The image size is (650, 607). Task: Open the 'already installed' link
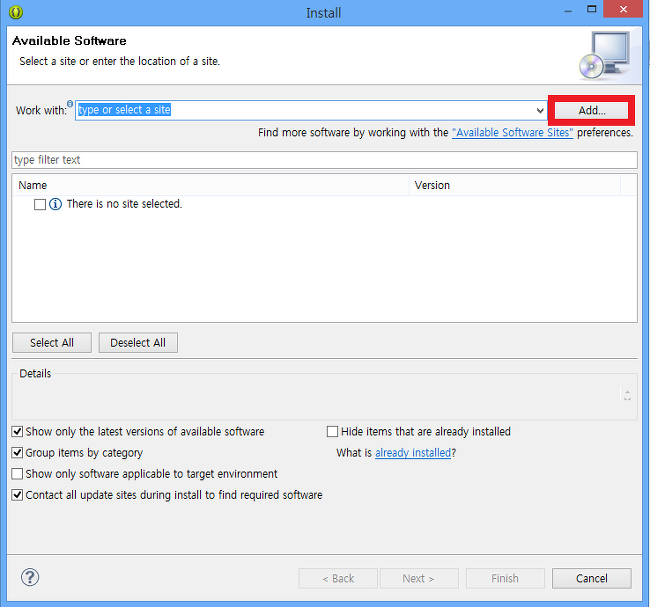(413, 453)
